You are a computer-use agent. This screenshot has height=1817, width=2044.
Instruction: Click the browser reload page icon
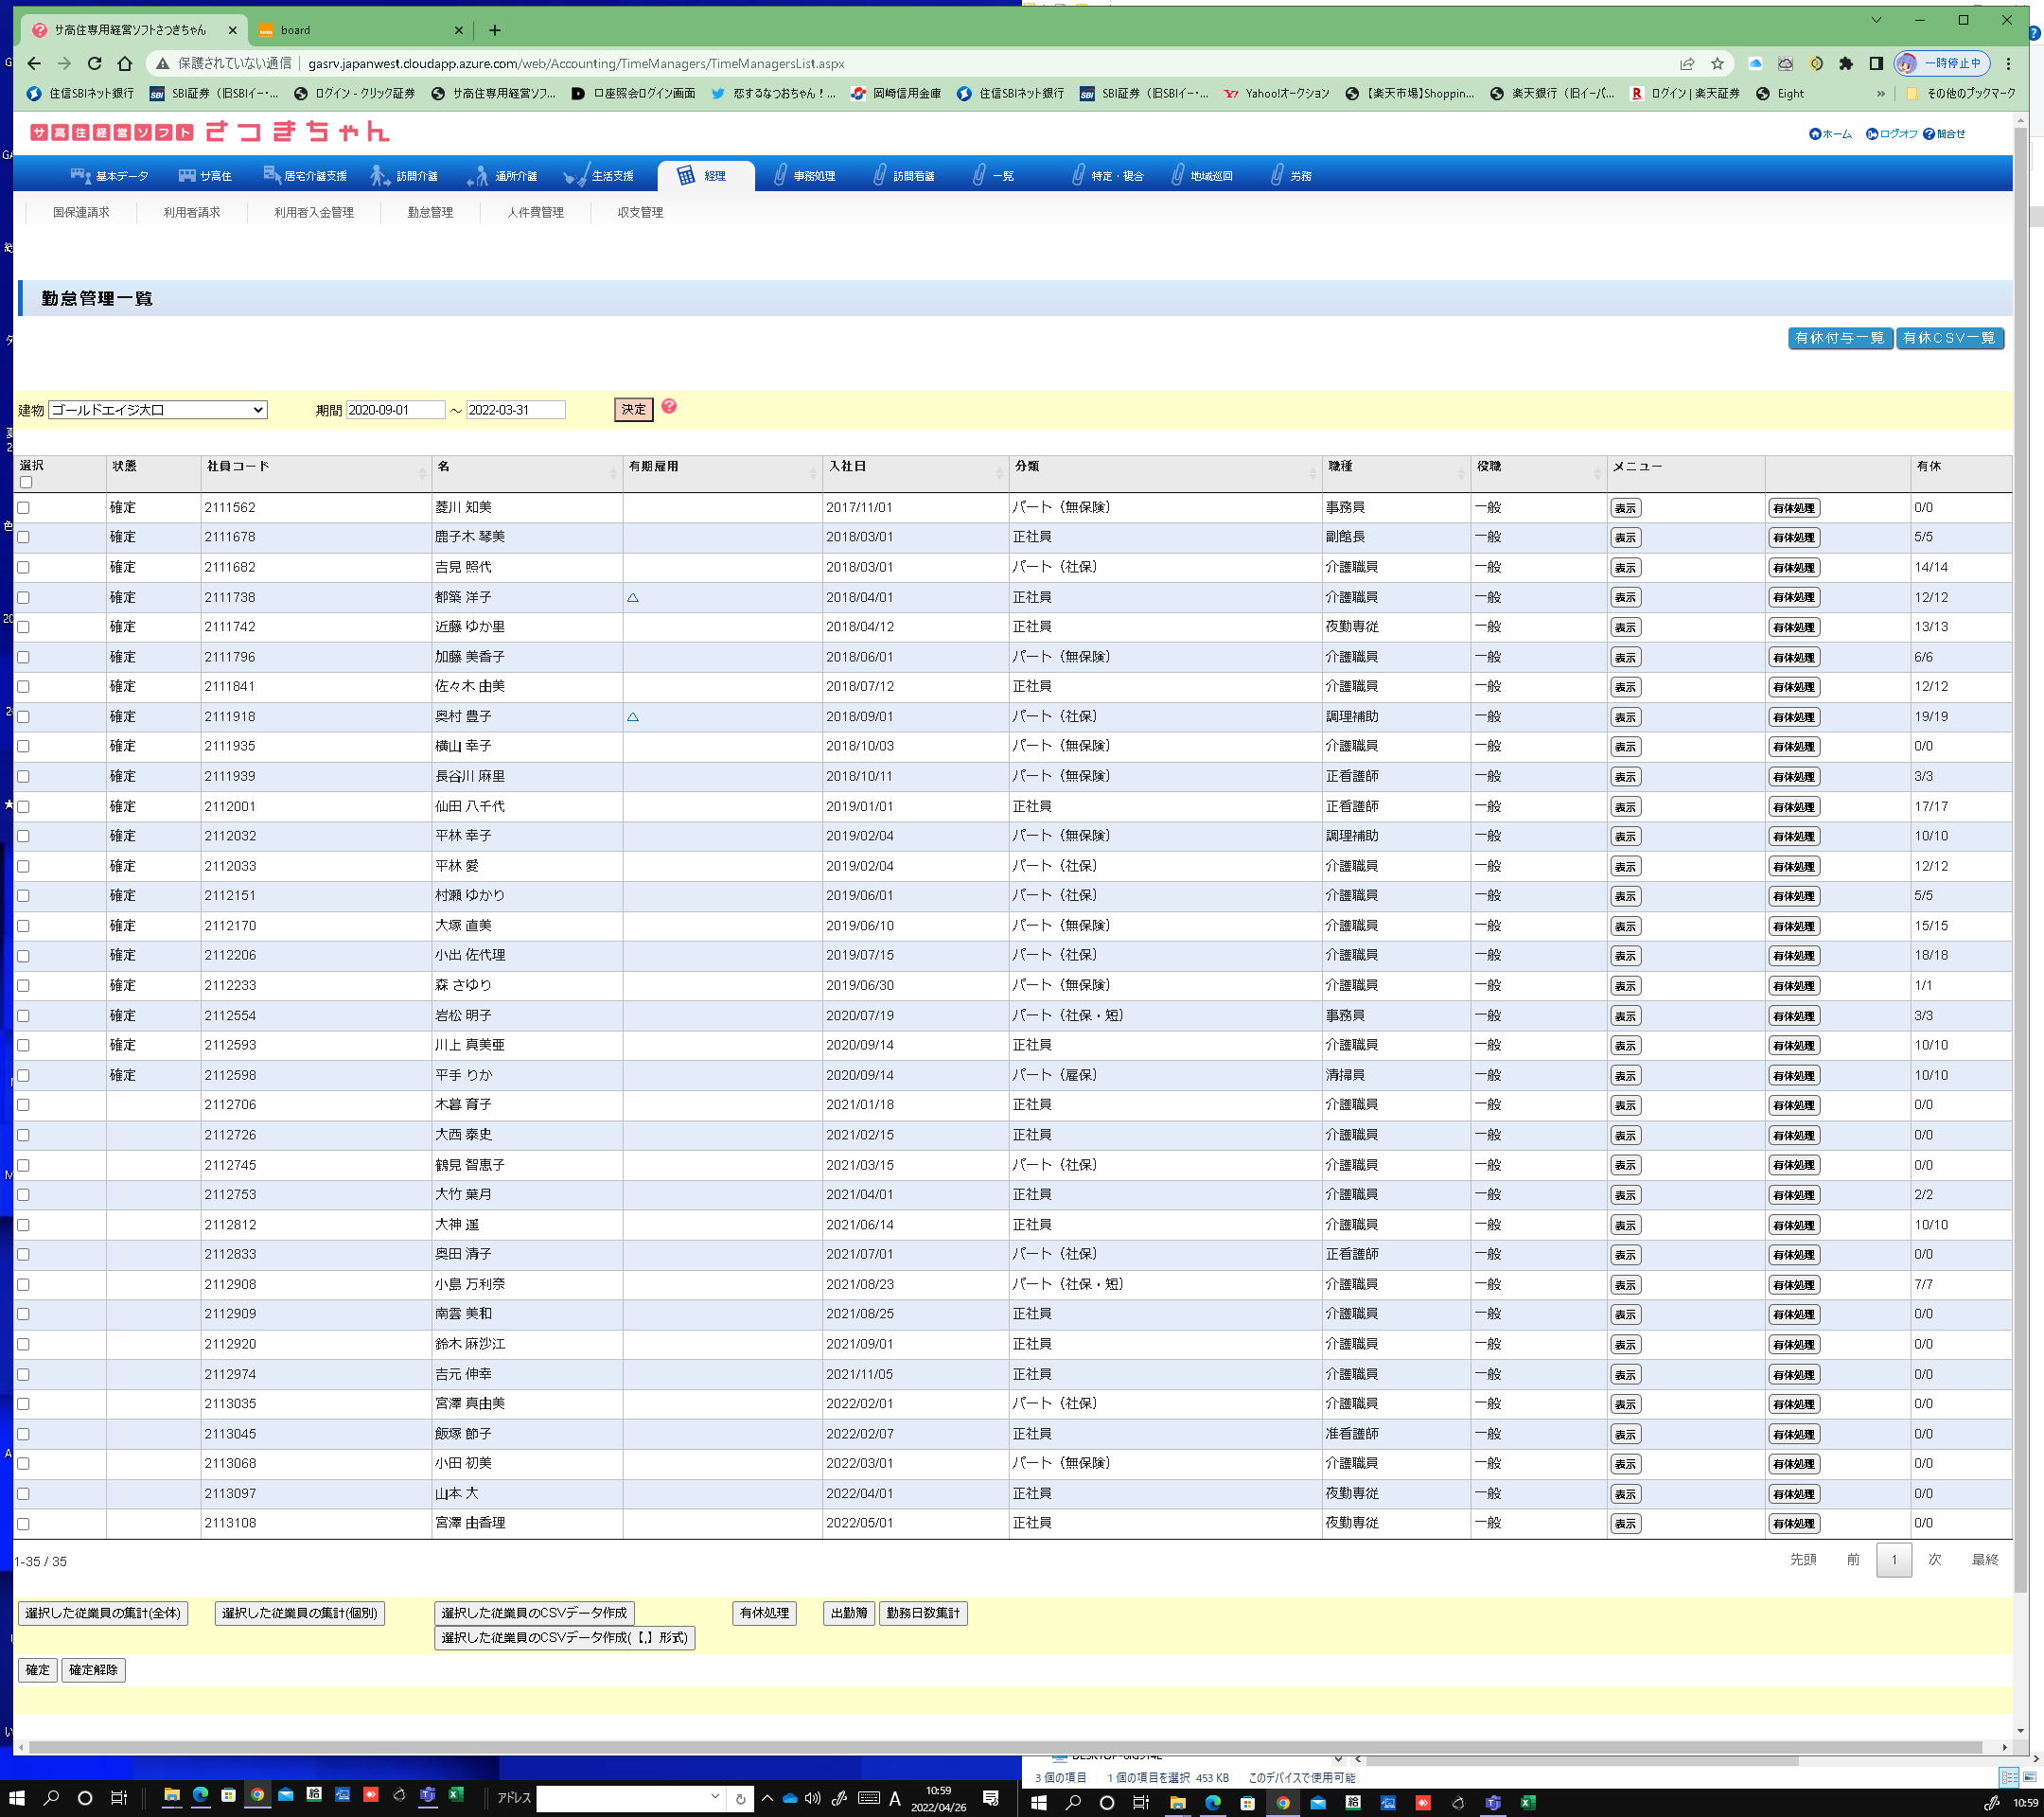tap(94, 63)
